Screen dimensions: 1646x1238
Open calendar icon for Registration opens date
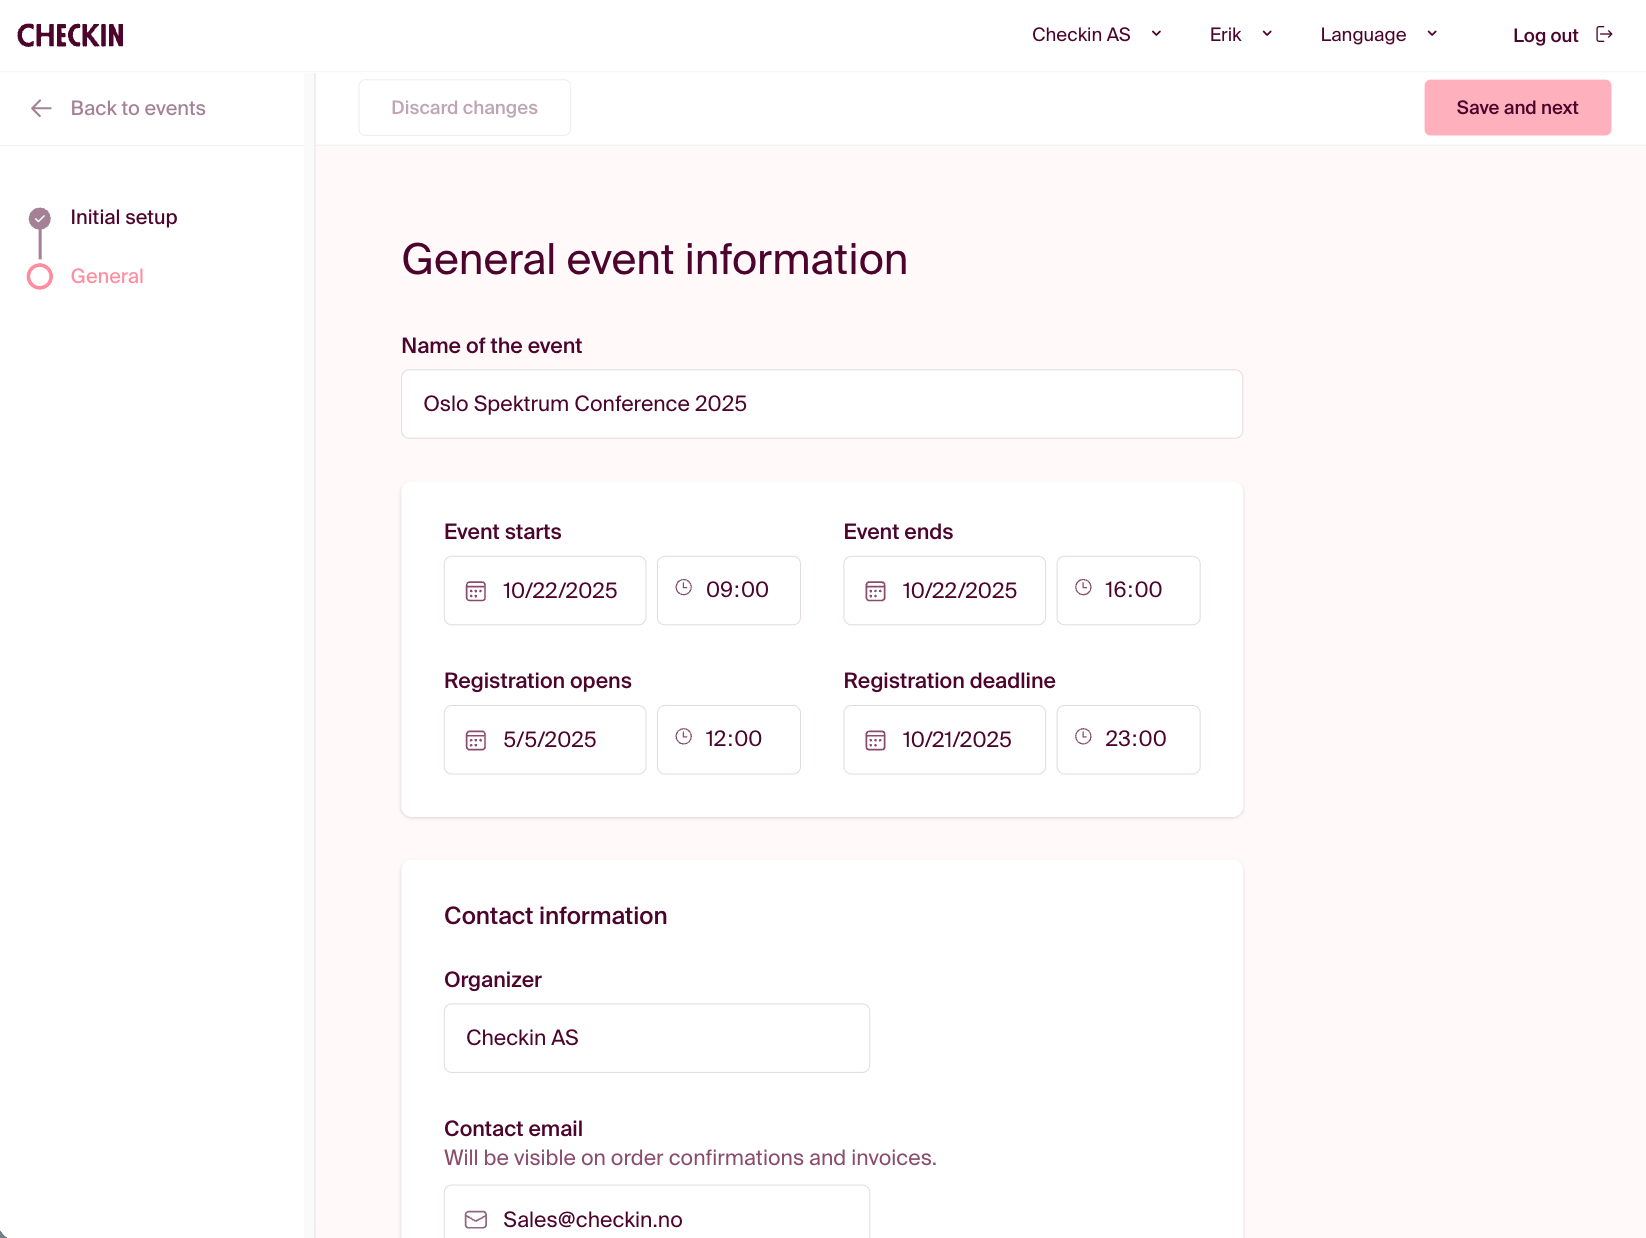pyautogui.click(x=476, y=740)
